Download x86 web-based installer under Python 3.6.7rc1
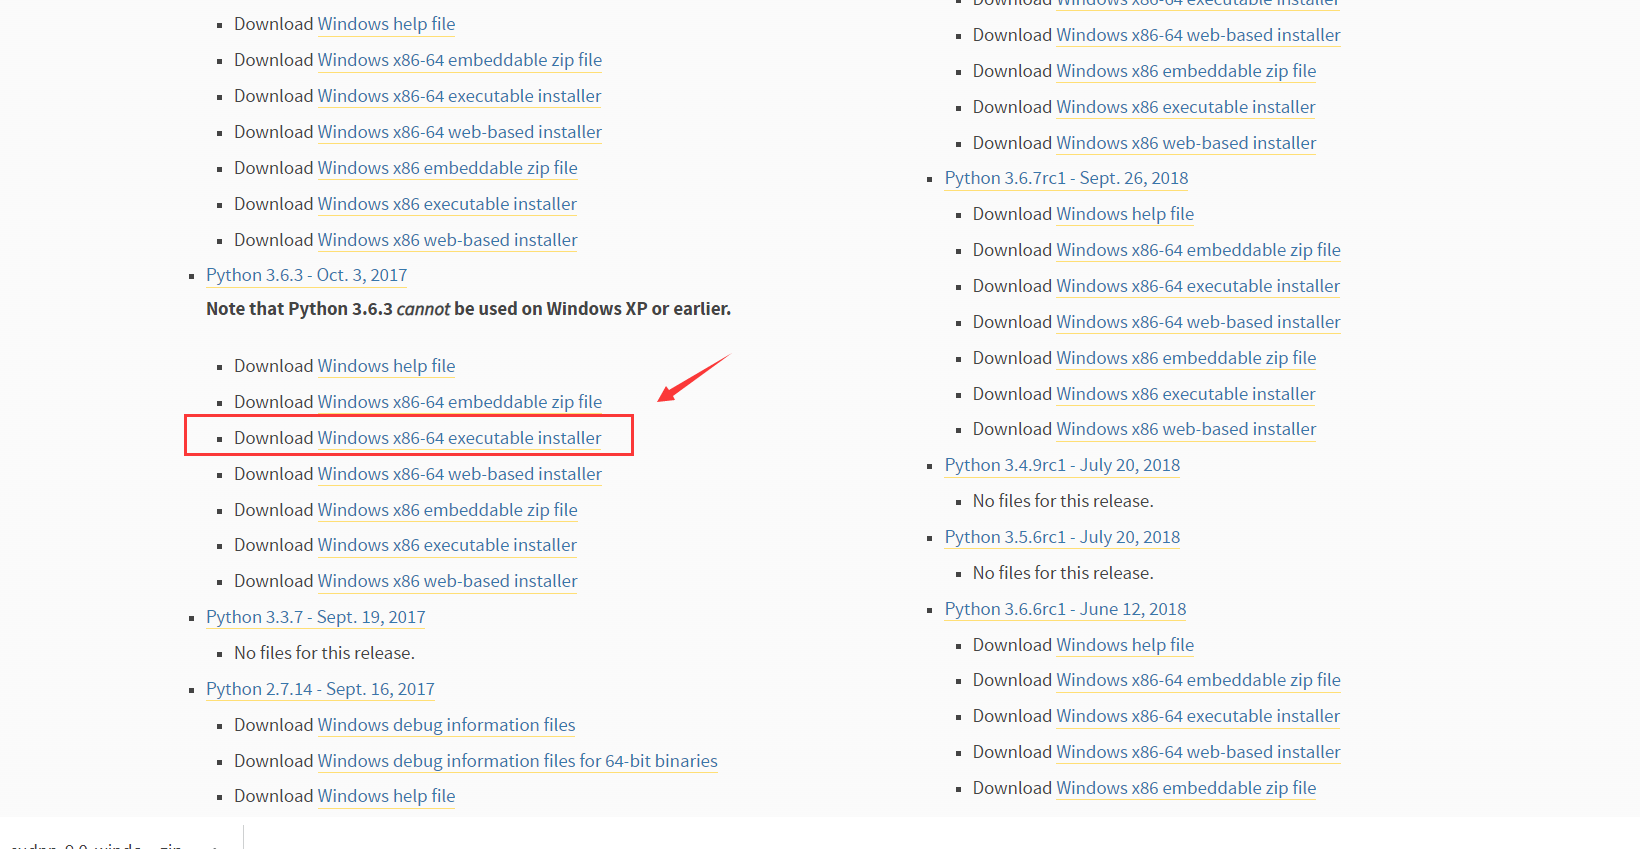Viewport: 1640px width, 849px height. click(1187, 429)
